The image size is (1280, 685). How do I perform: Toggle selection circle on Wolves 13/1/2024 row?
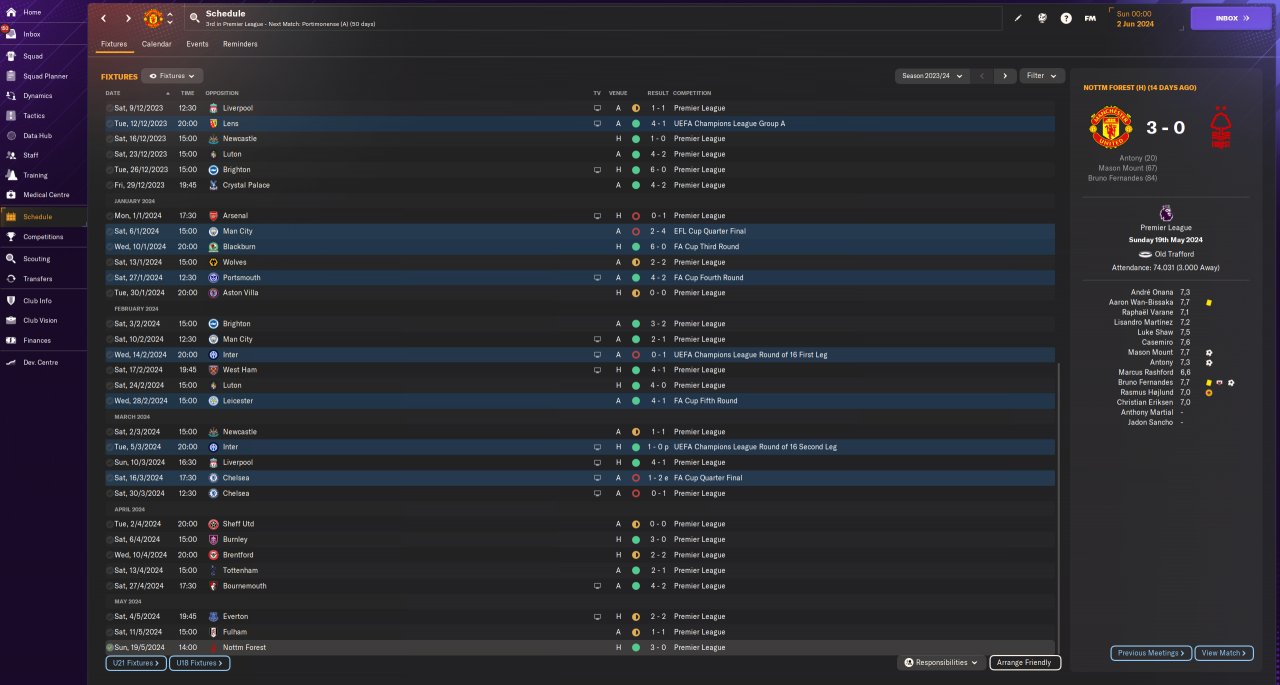point(110,262)
